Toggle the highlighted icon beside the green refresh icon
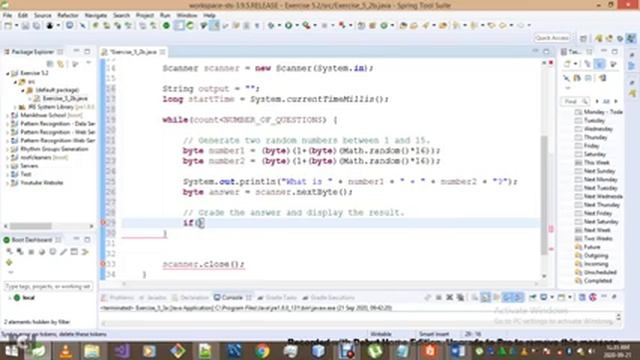The image size is (640, 360). coord(179,25)
